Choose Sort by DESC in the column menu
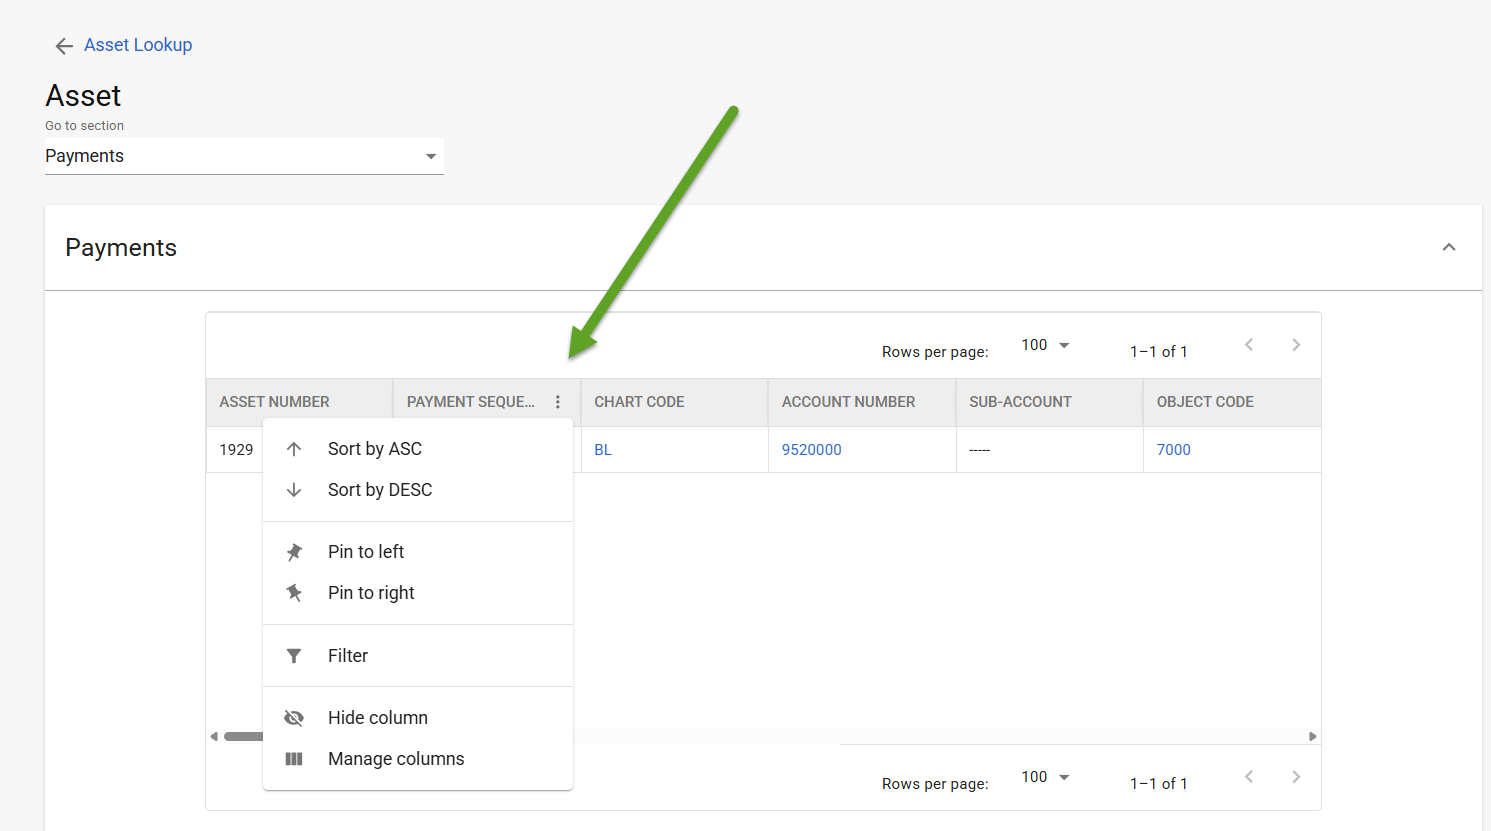This screenshot has width=1491, height=831. (x=379, y=490)
